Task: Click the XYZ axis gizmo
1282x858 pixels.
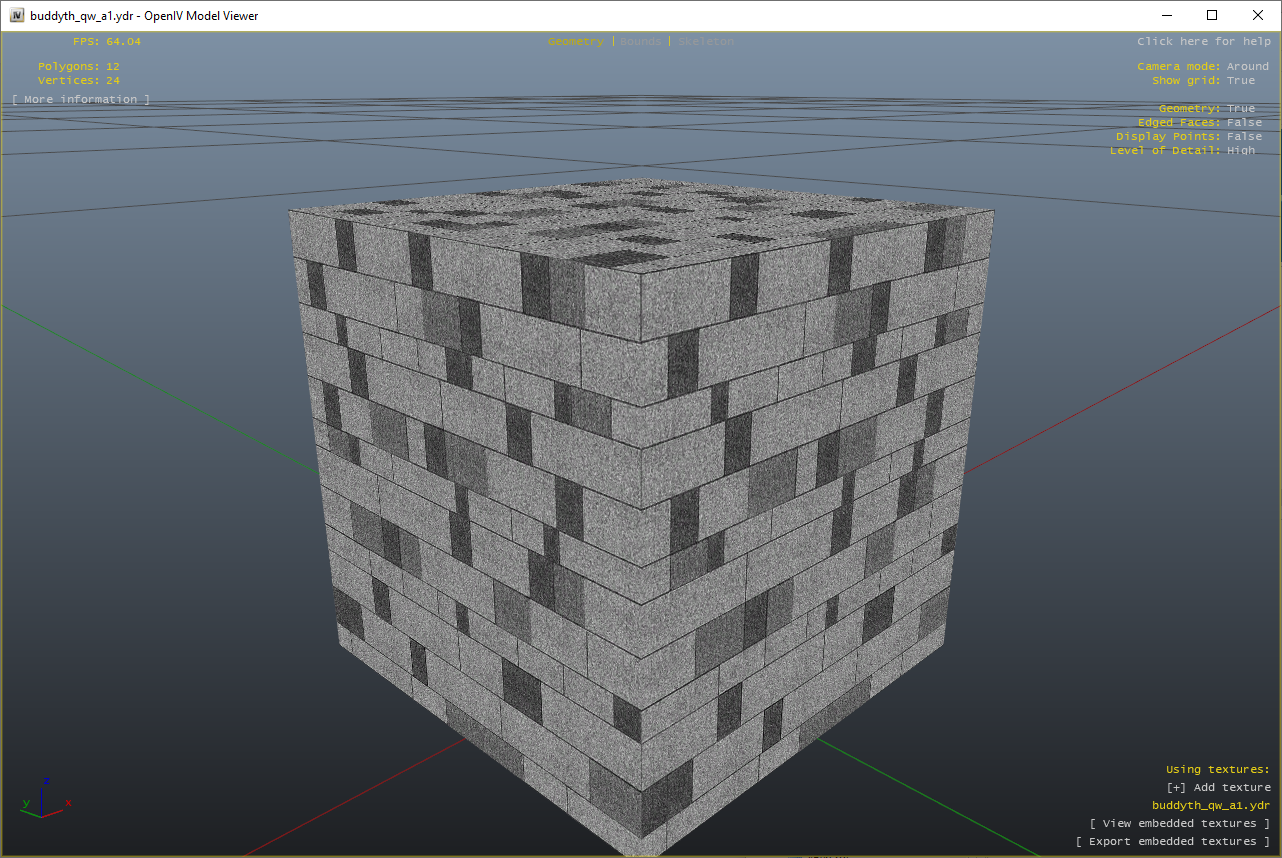Action: 45,798
